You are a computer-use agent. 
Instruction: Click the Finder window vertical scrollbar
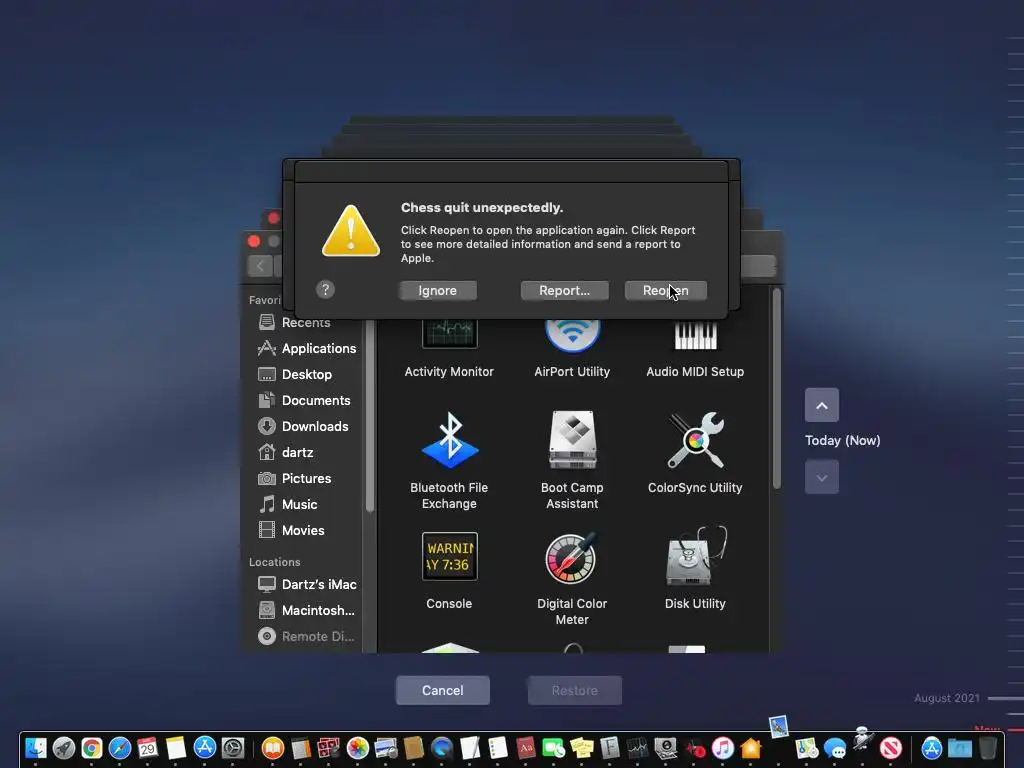[x=776, y=389]
